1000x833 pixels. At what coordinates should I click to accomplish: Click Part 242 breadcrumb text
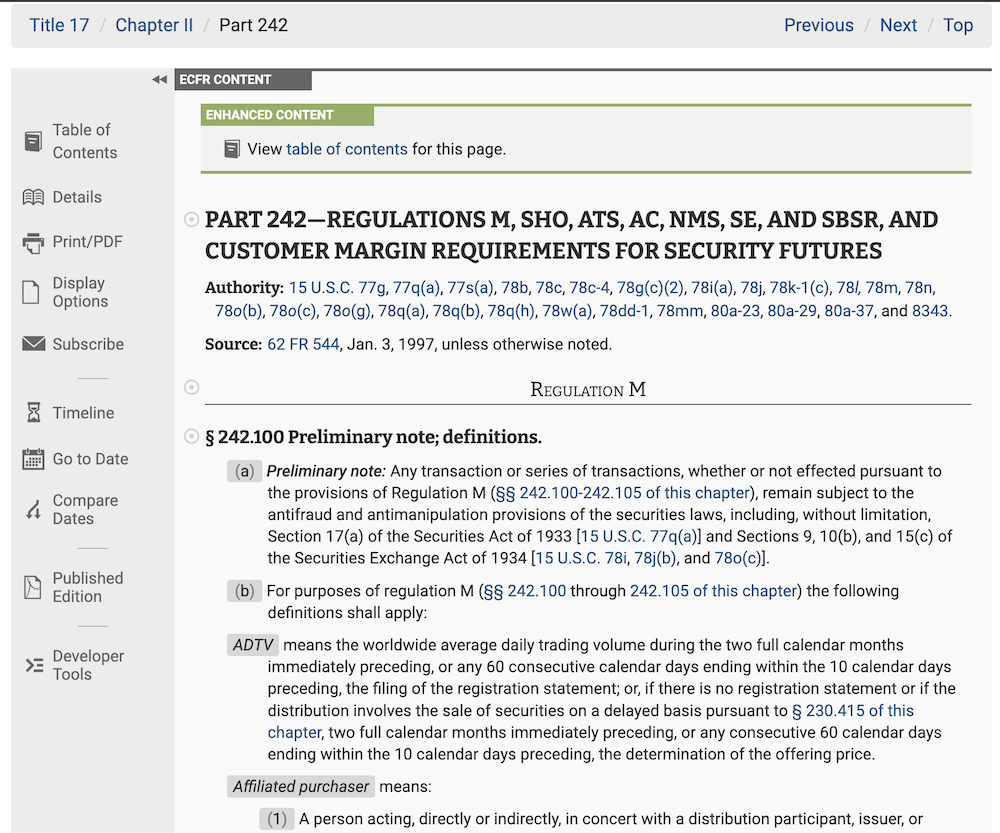pos(253,25)
